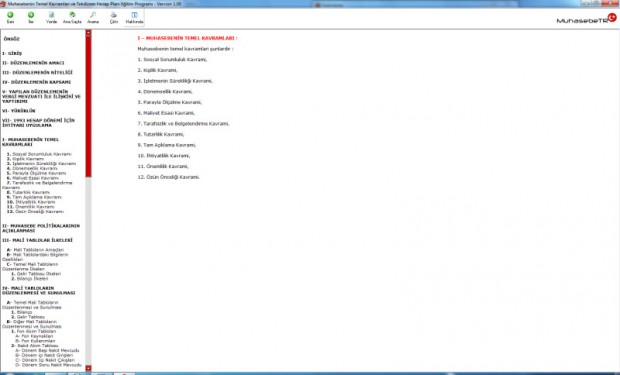
Task: Open IV- DÜZENLEMENİN KAPSAMI sidebar link
Action: click(x=37, y=82)
